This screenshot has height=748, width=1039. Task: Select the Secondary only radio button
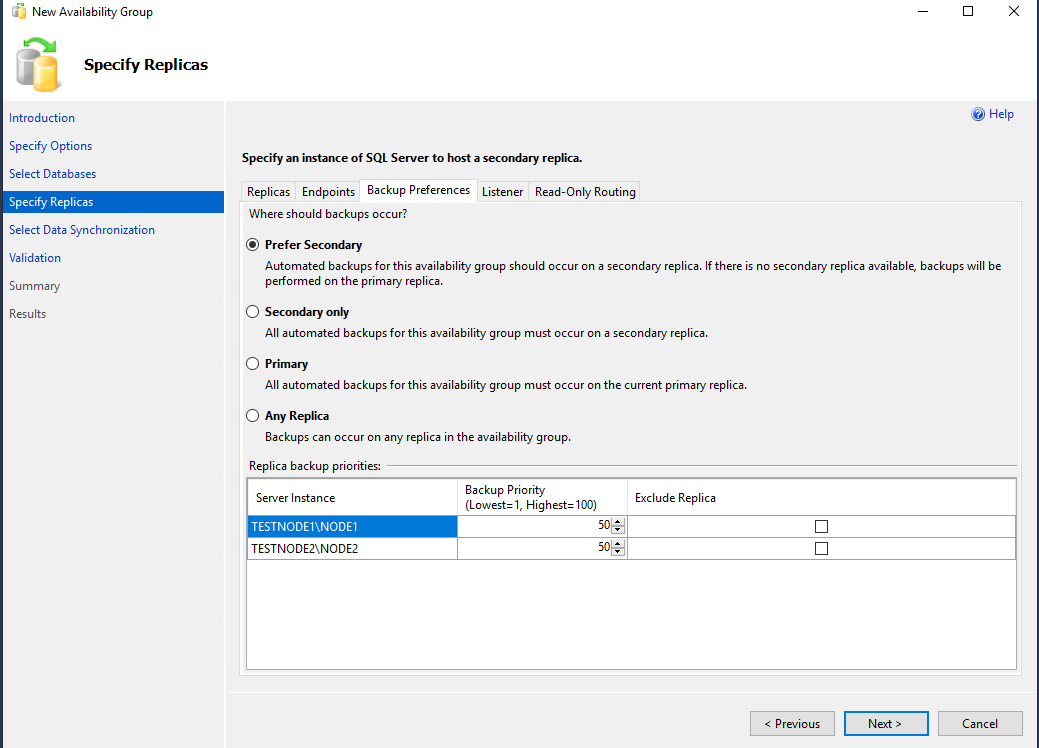[252, 311]
